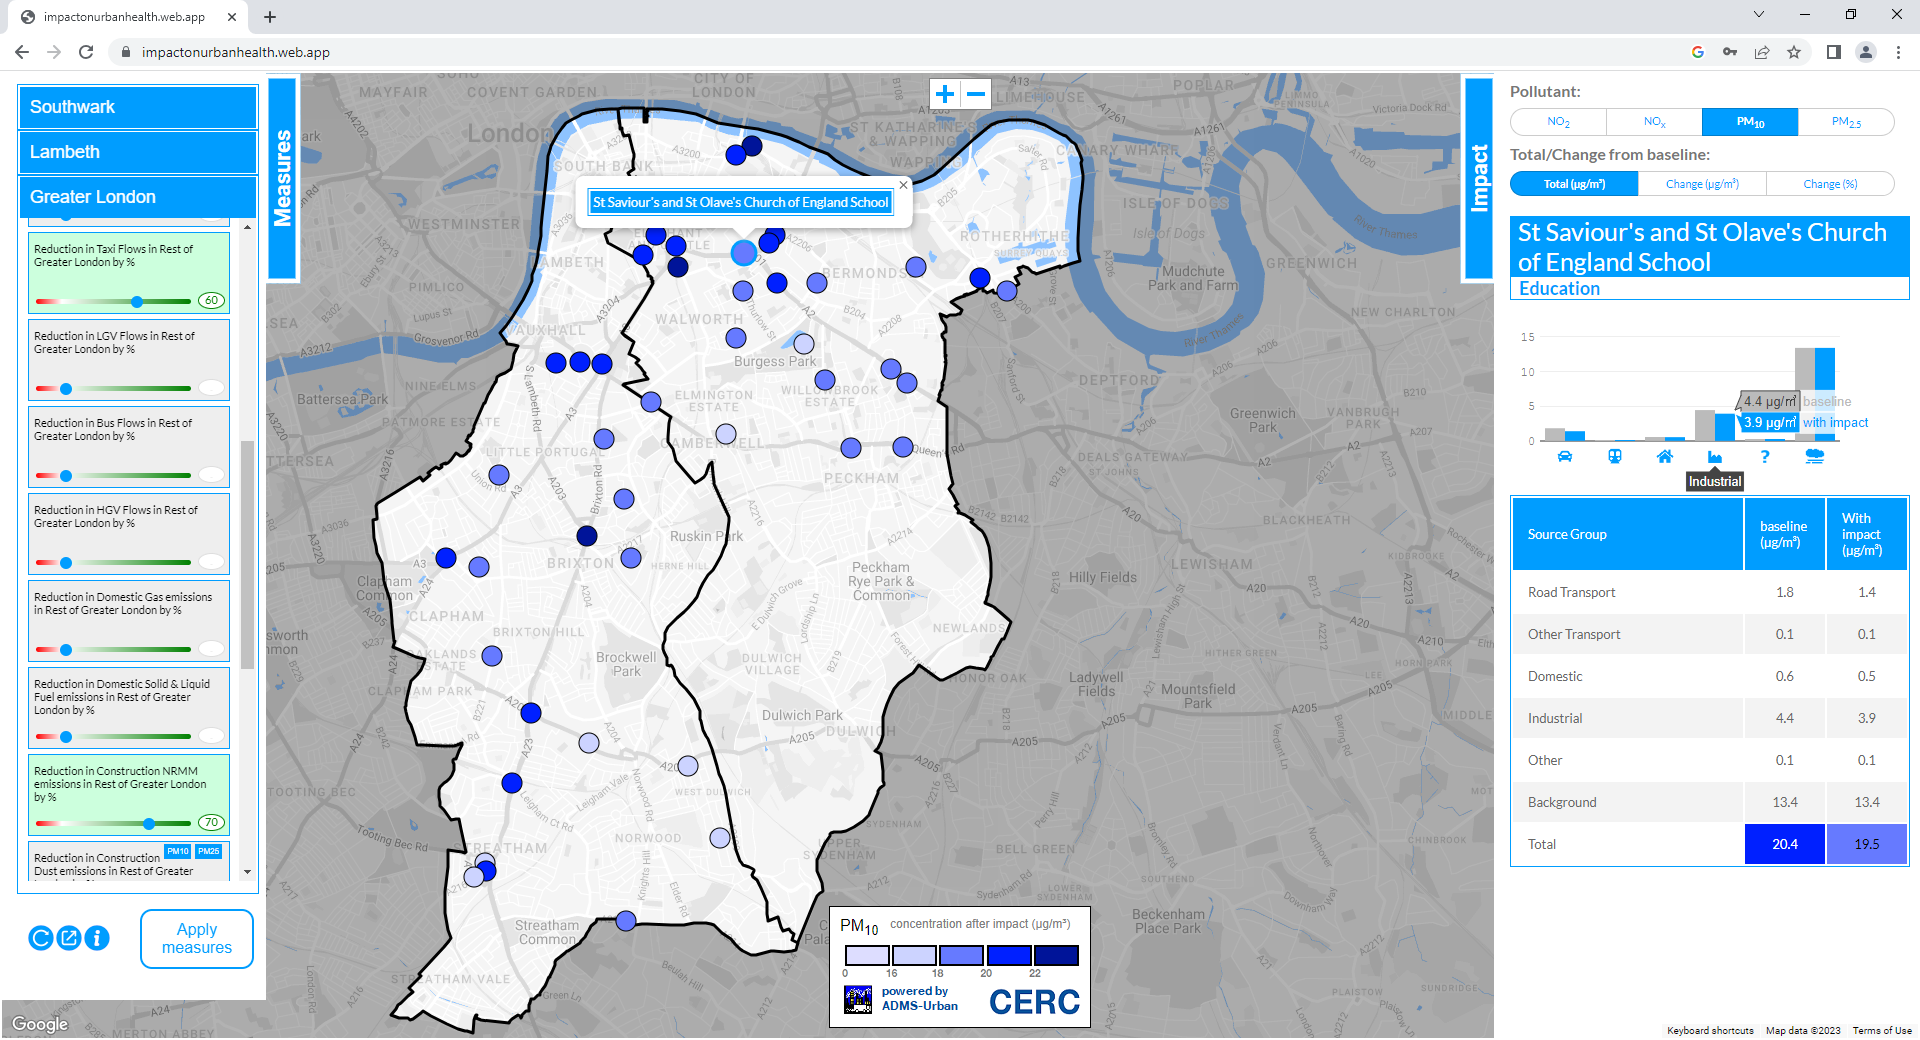Select the PM2.5 pollutant option
The image size is (1920, 1040).
(1846, 122)
